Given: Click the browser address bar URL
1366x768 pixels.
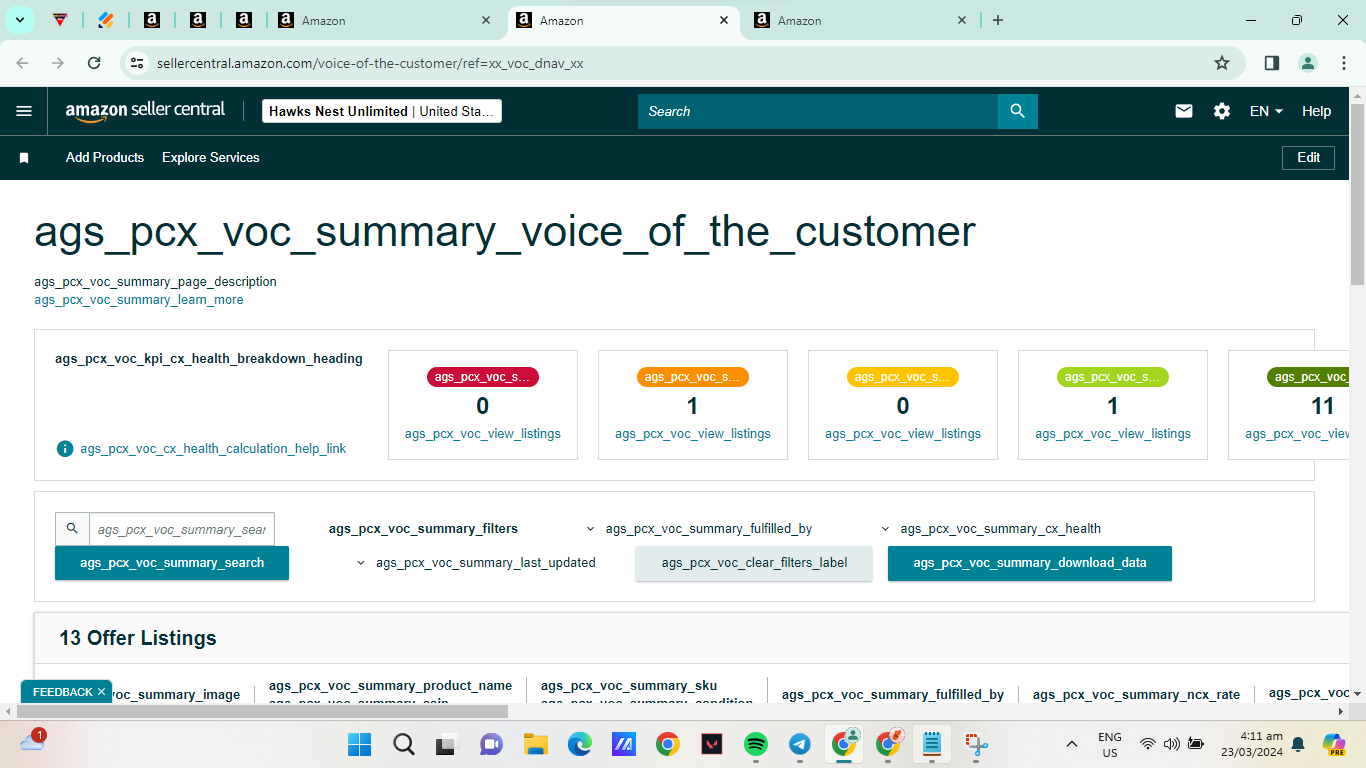Looking at the screenshot, I should (370, 63).
